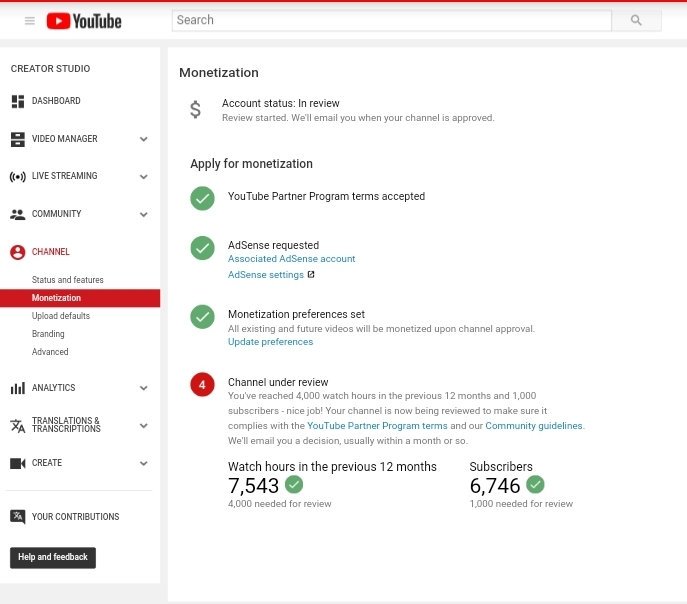
Task: Click the red step 4 circle
Action: point(202,385)
